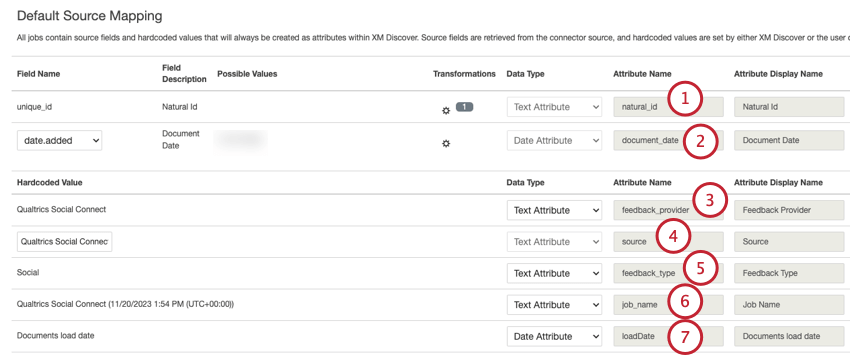This screenshot has height=360, width=850.
Task: Click the Documents load date hardcoded value
Action: tap(56, 336)
